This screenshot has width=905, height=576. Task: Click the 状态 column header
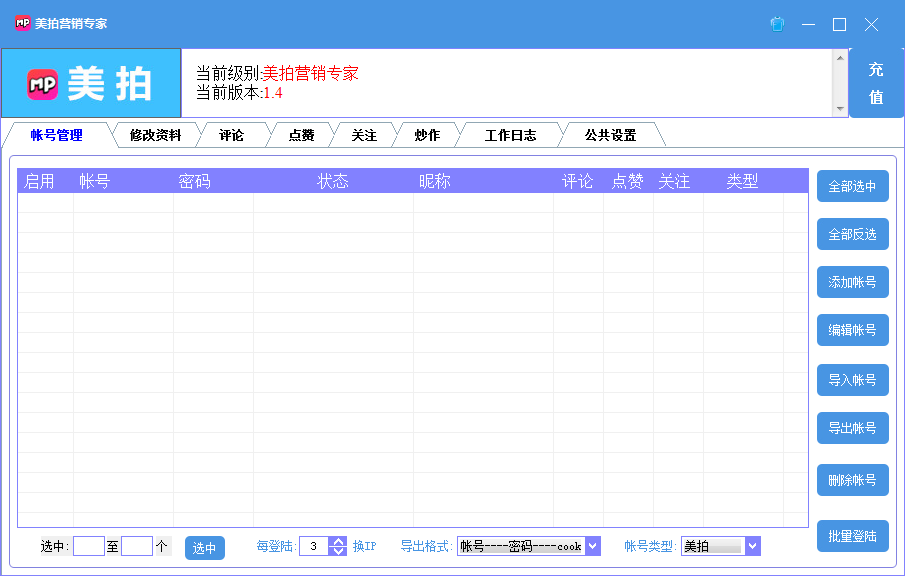[x=333, y=181]
